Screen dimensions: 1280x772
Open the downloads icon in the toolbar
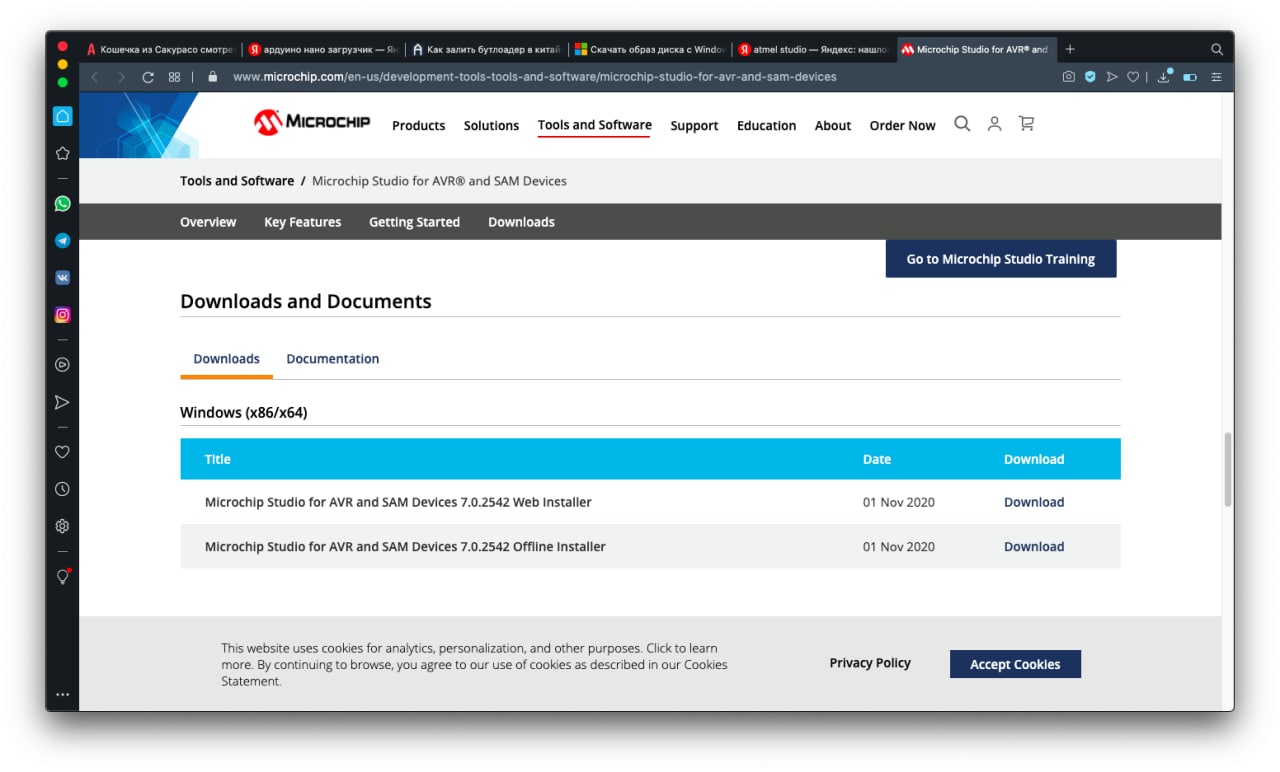tap(1164, 76)
